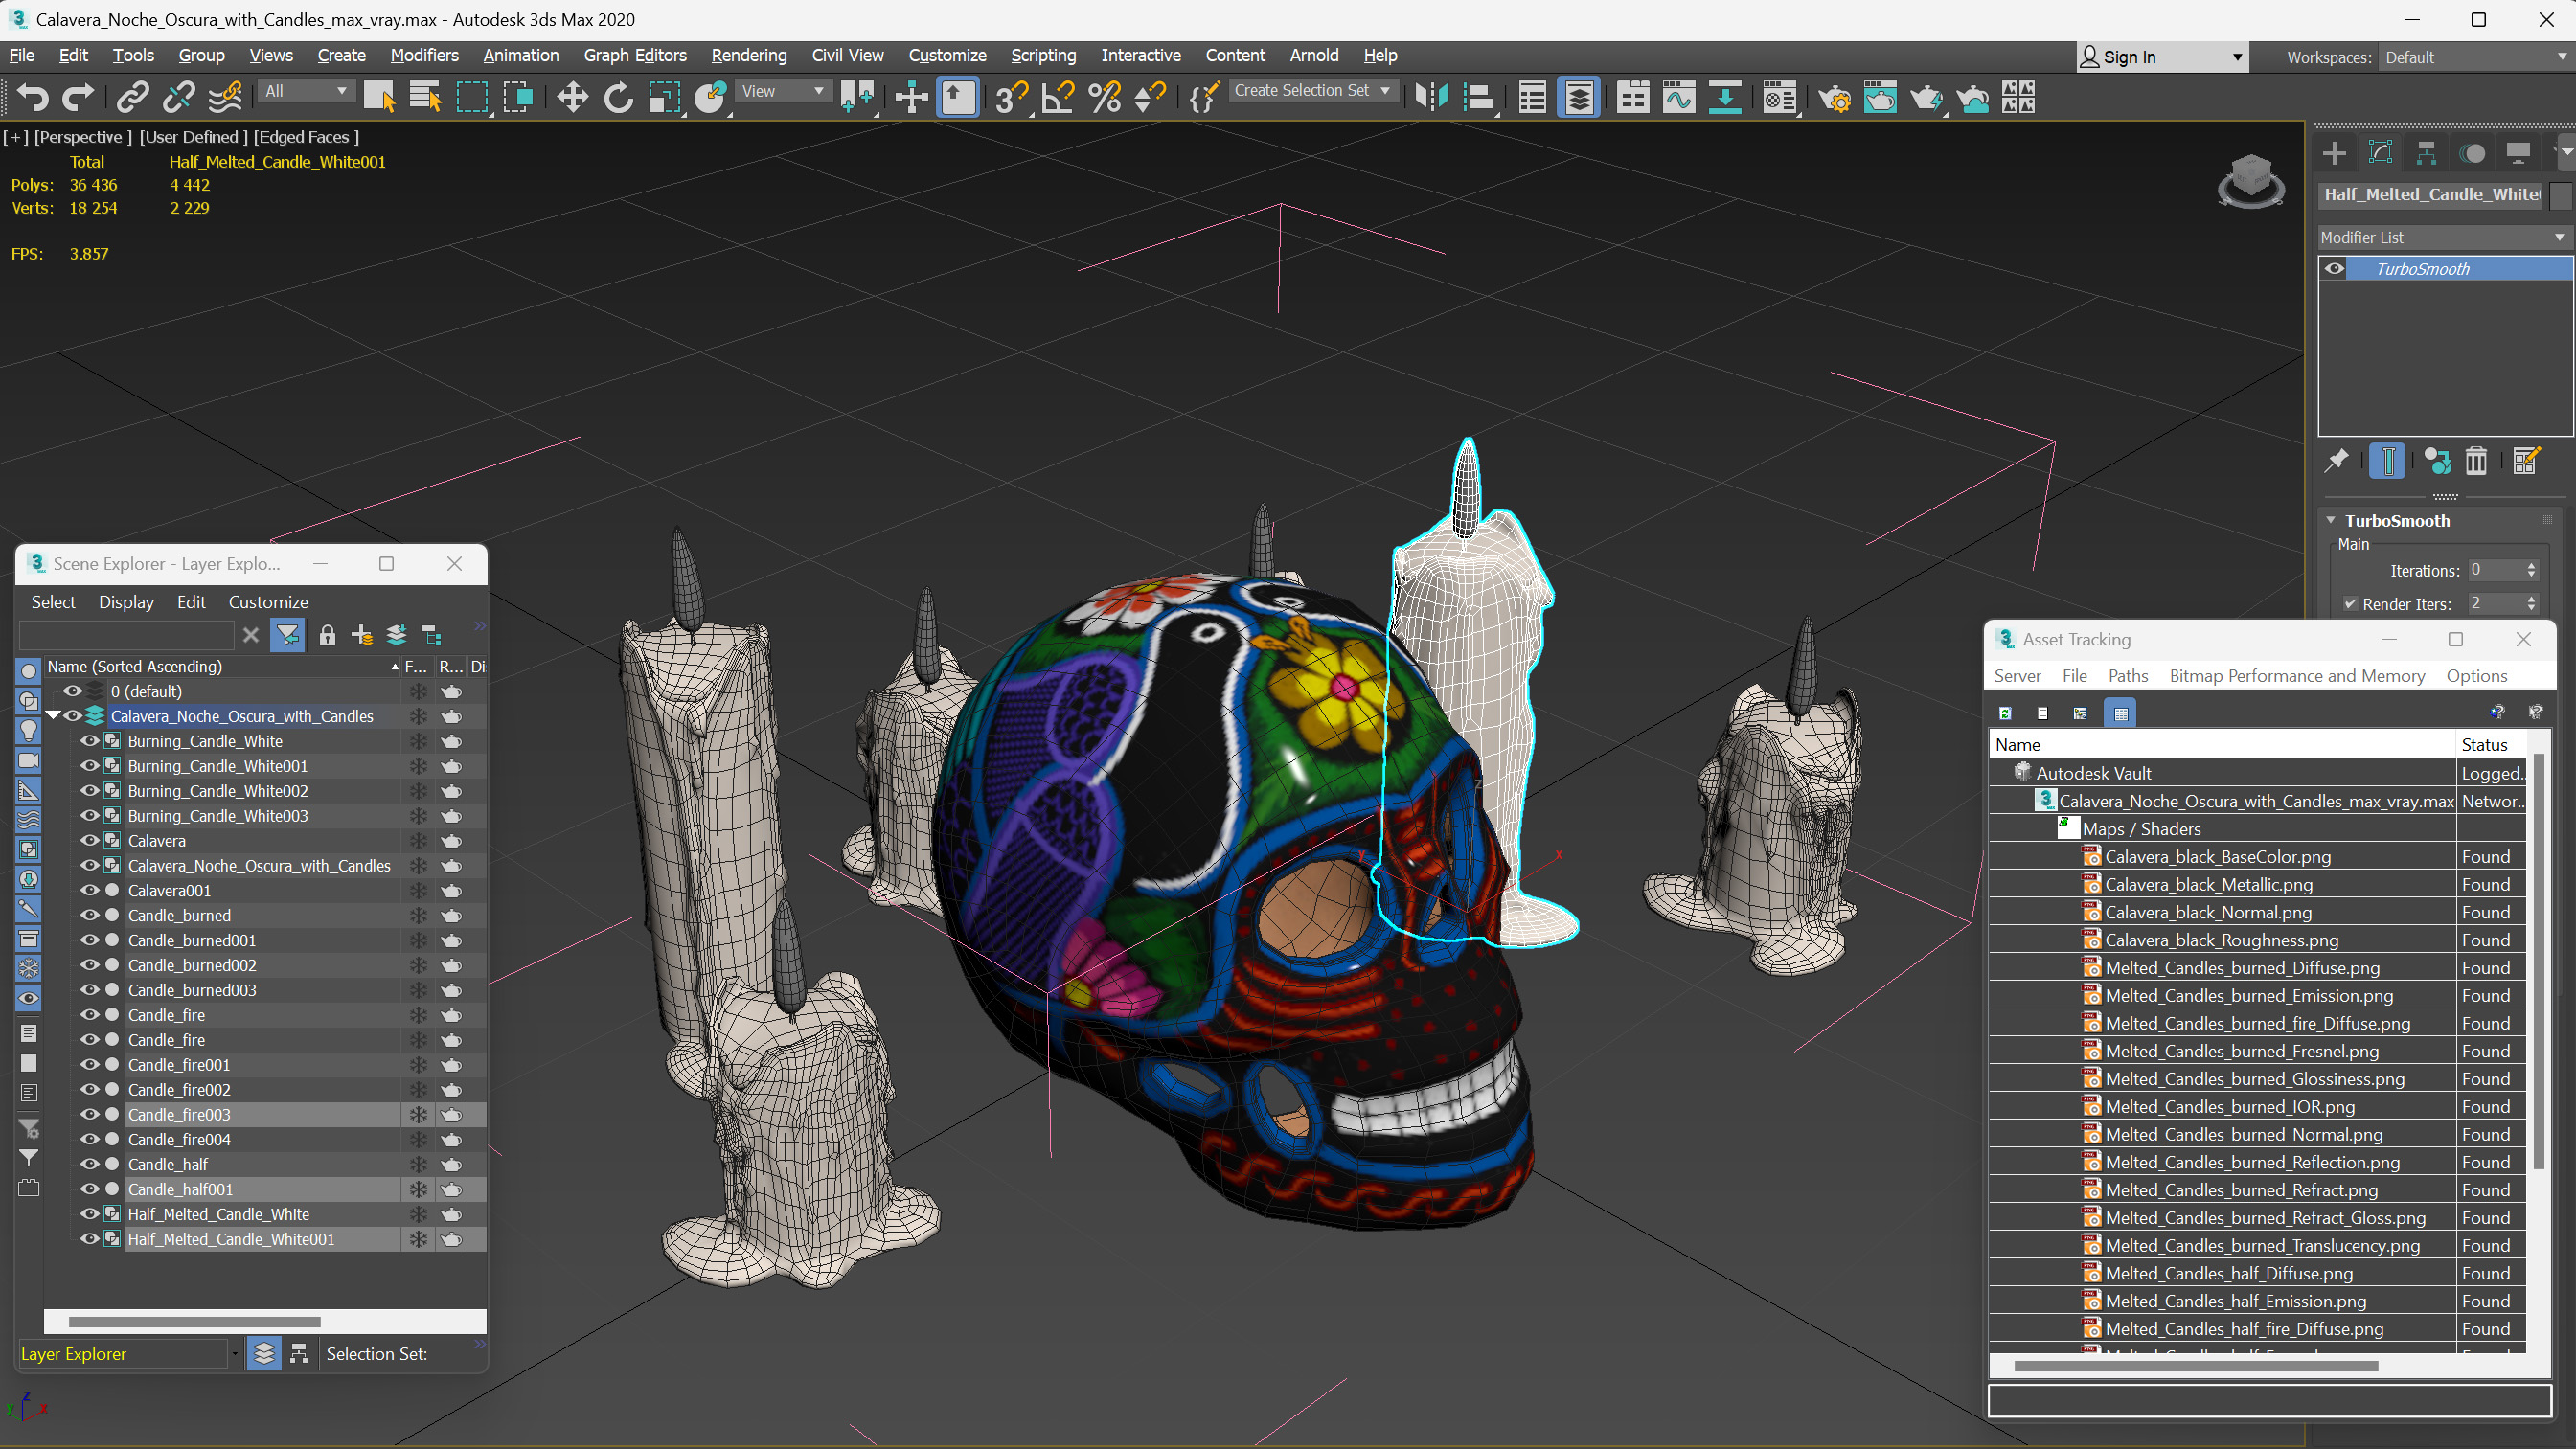This screenshot has height=1449, width=2576.
Task: Open Scene Explorer Customize menu
Action: point(268,602)
